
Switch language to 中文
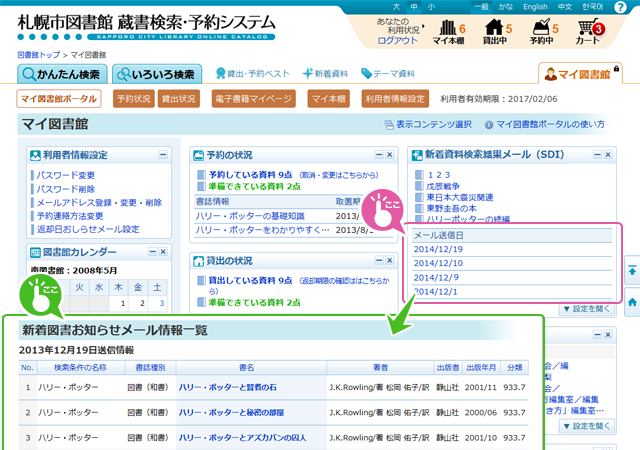tap(565, 7)
